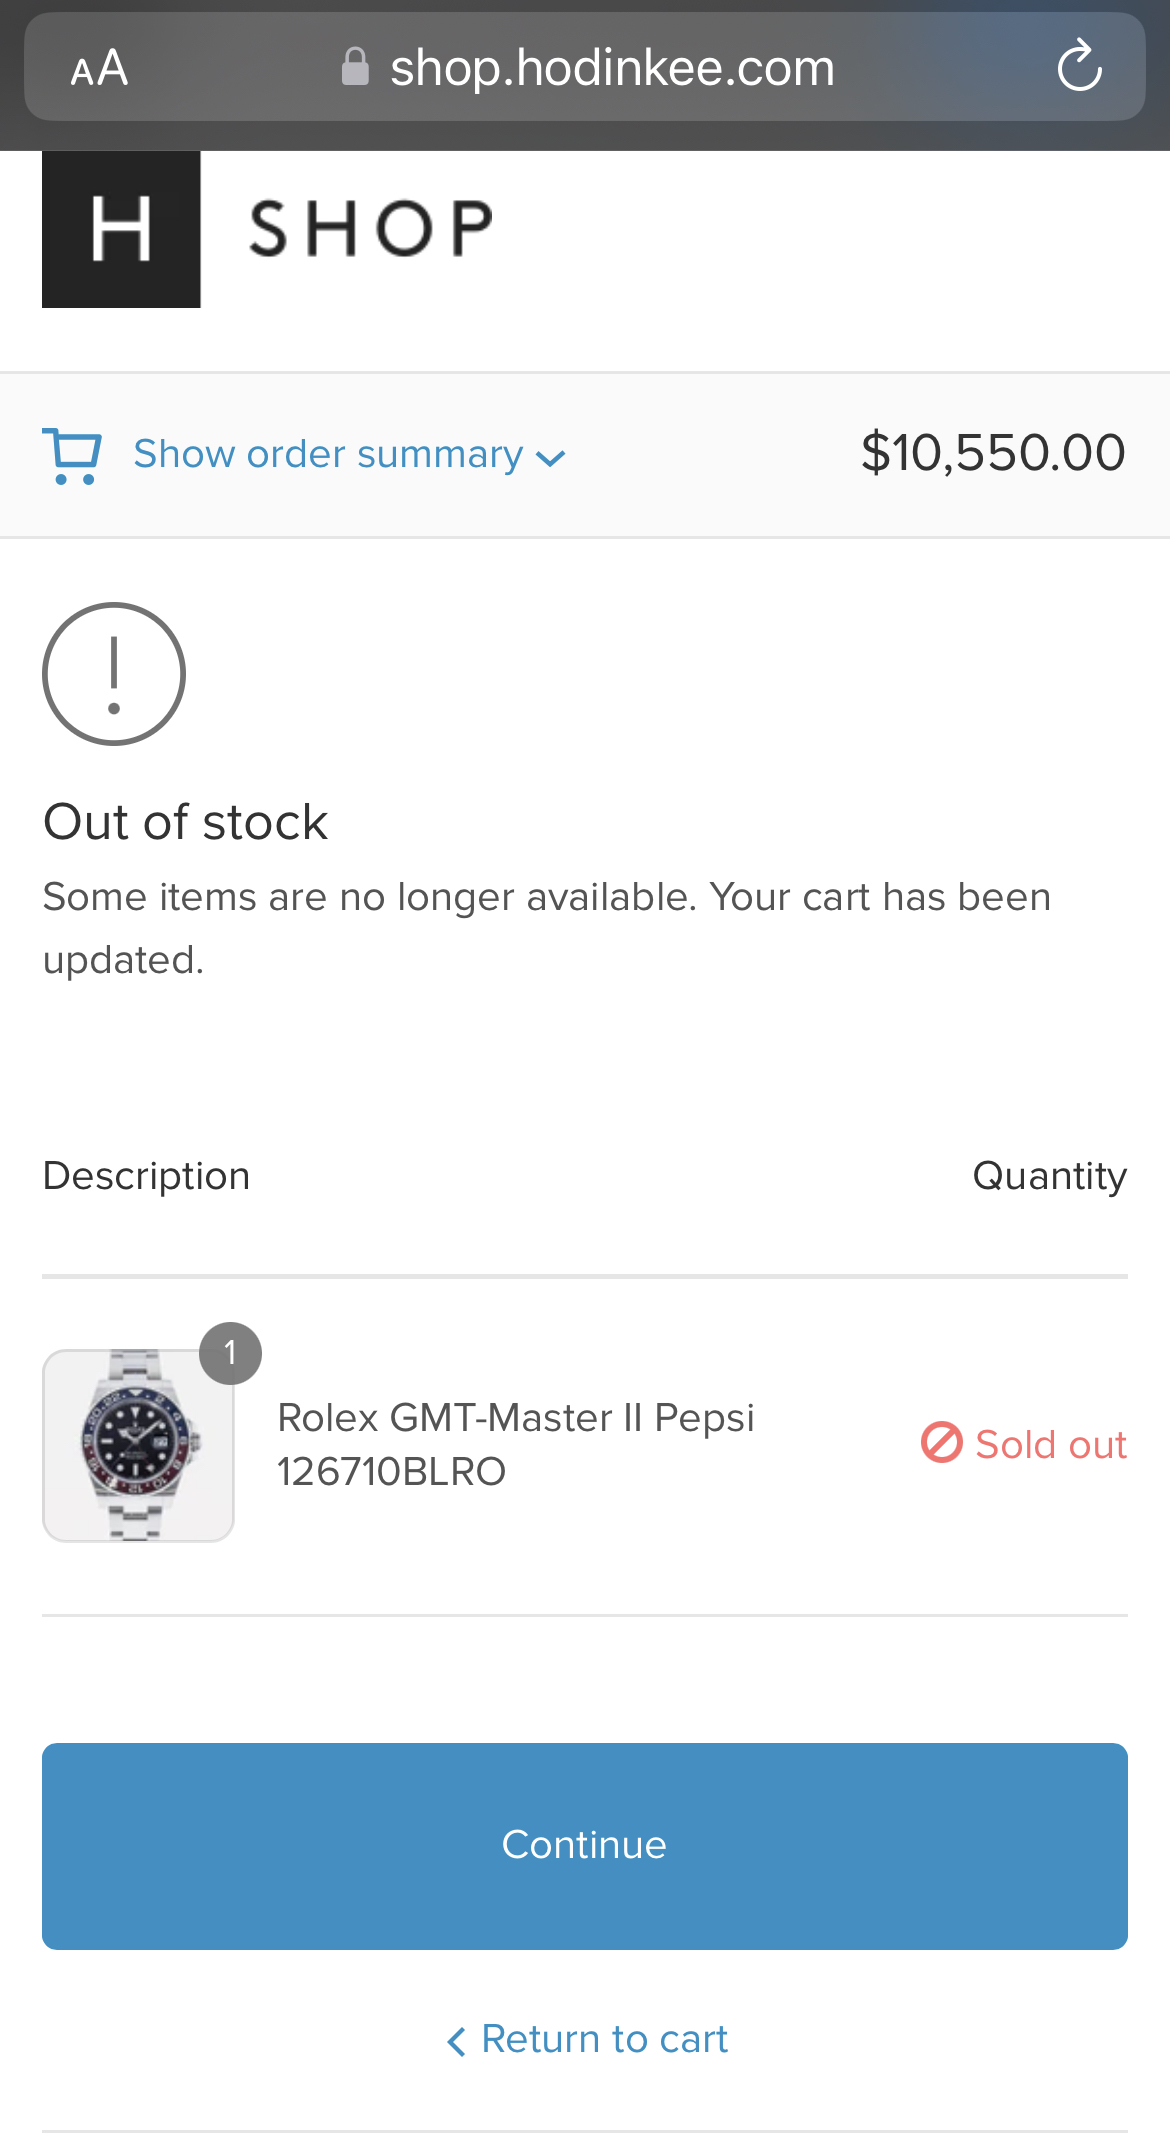
Task: Click the Out of stock heading
Action: point(186,822)
